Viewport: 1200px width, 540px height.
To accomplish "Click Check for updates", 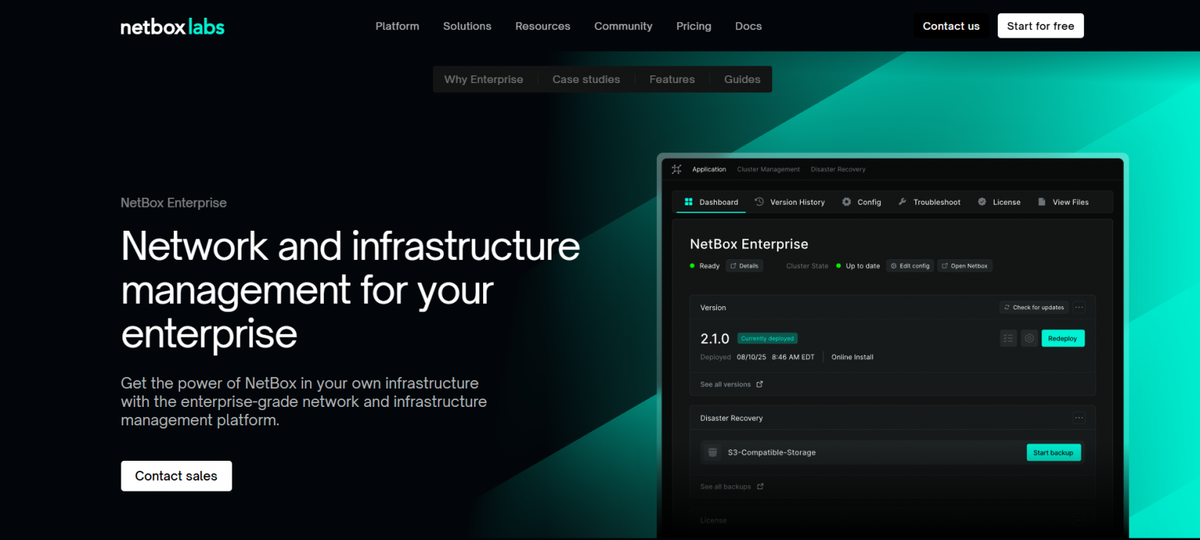I will click(x=1034, y=307).
